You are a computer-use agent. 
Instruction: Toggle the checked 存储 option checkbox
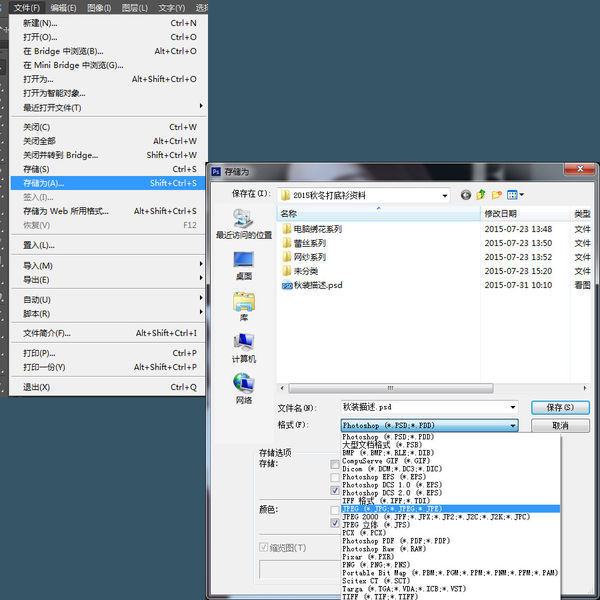pyautogui.click(x=335, y=490)
